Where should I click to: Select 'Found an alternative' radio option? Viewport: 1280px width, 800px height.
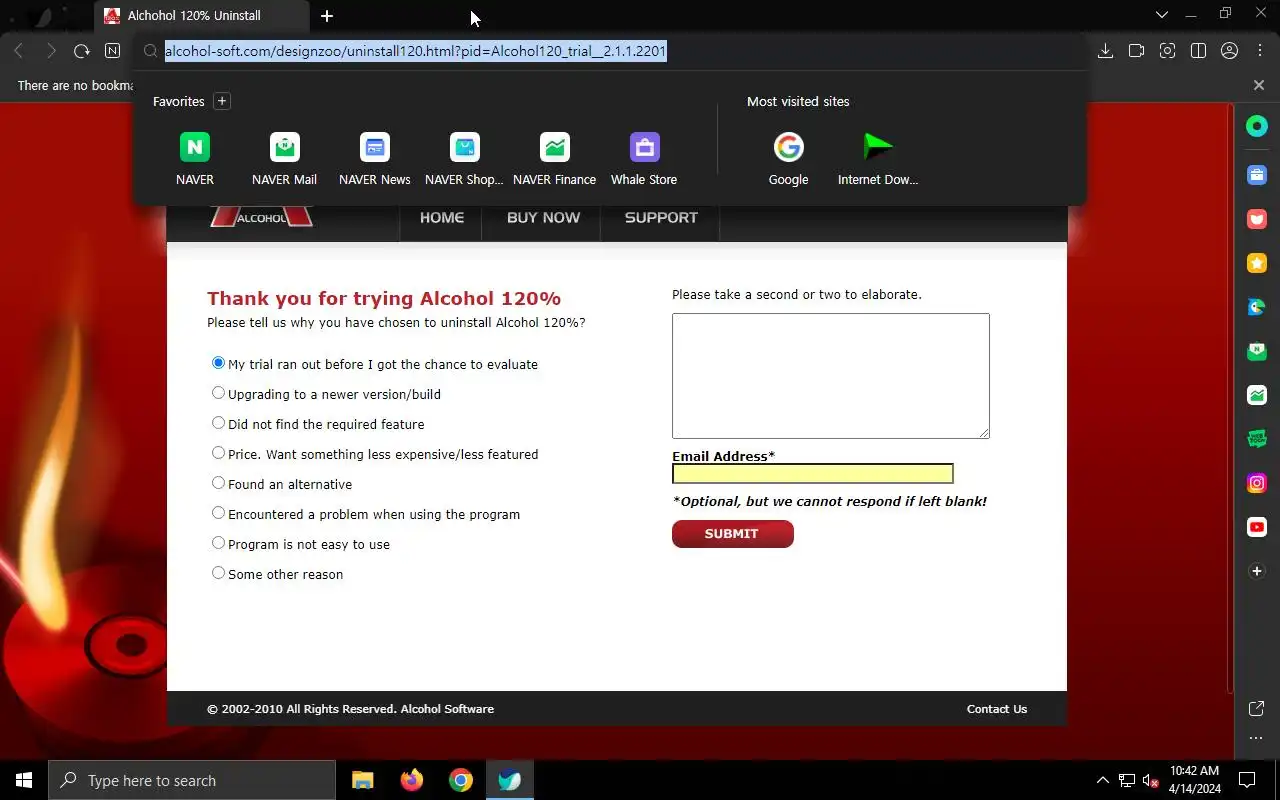[218, 483]
